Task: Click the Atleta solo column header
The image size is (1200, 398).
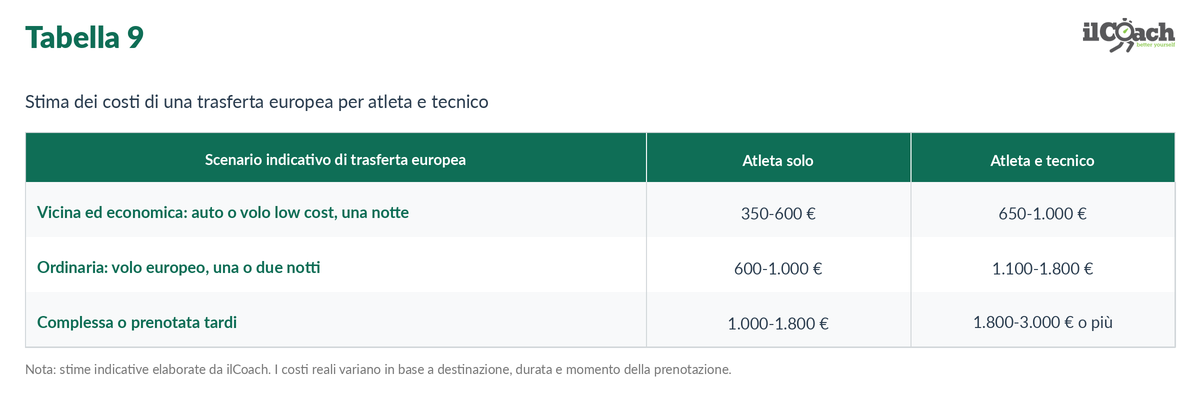Action: pos(778,160)
